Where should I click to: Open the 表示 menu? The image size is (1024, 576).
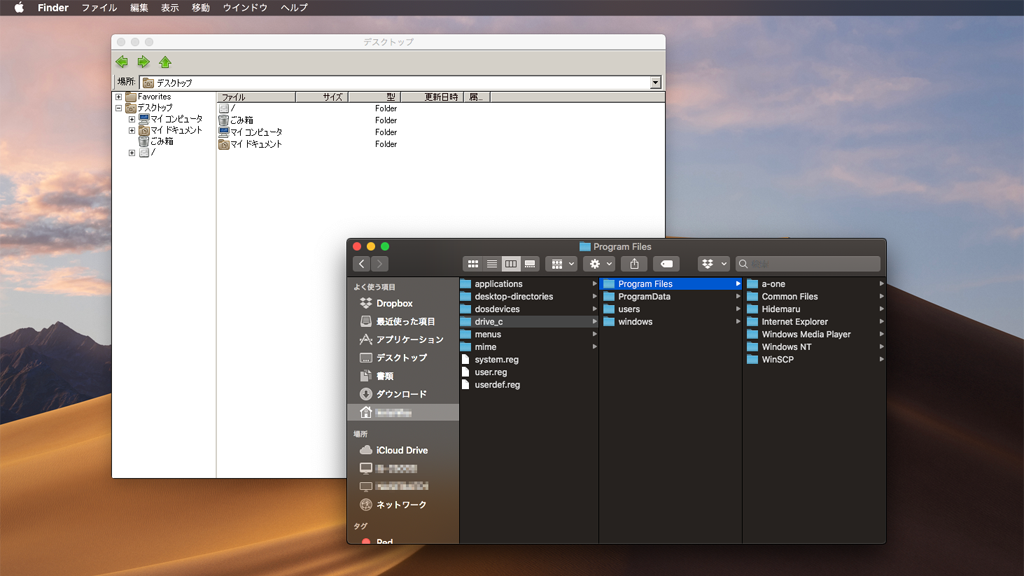(170, 8)
